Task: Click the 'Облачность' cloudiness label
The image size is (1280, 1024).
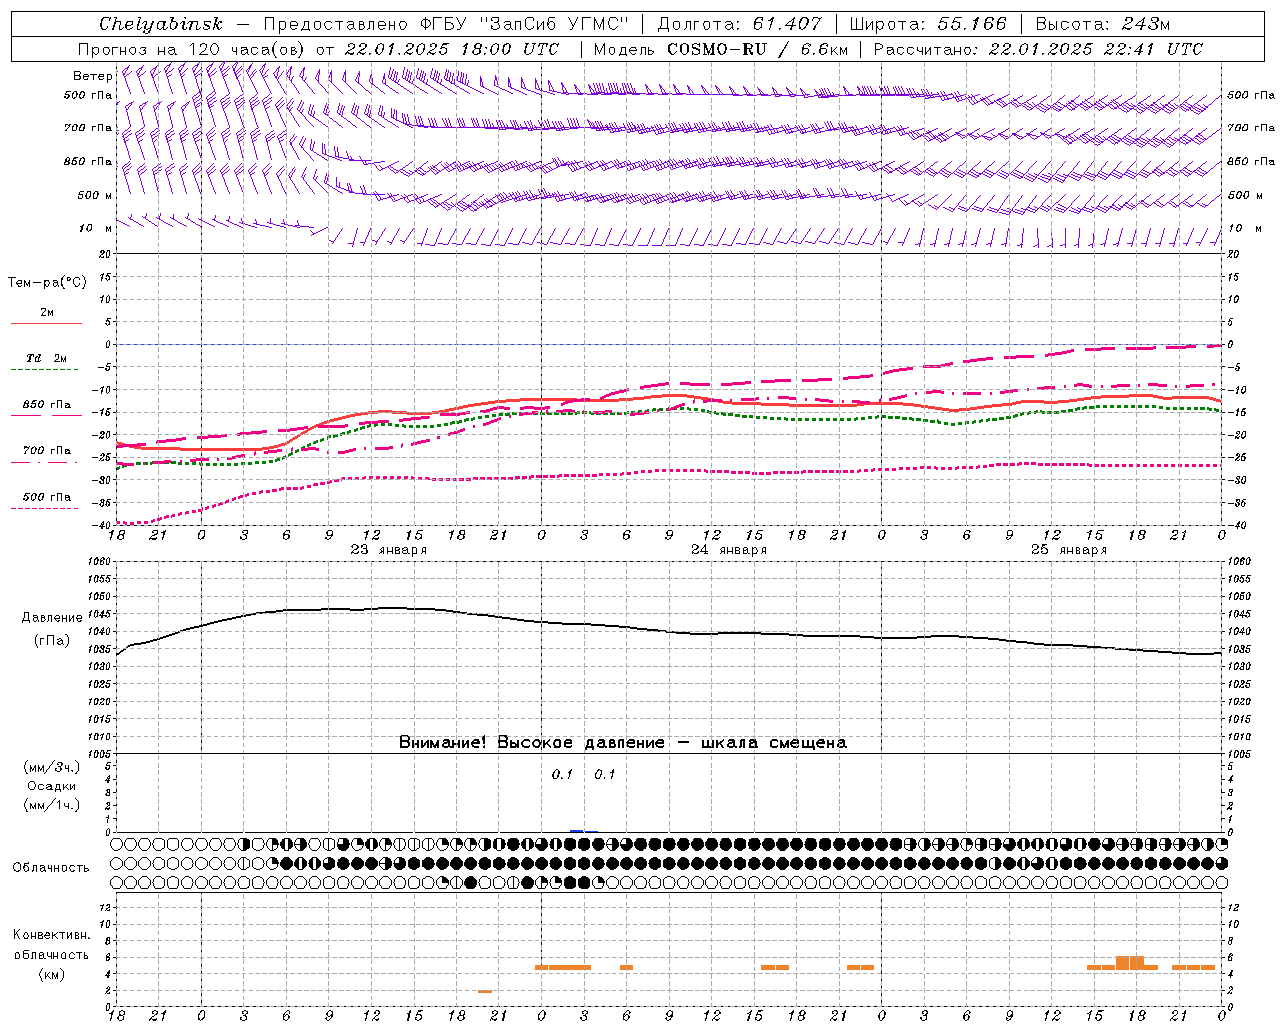Action: [51, 867]
